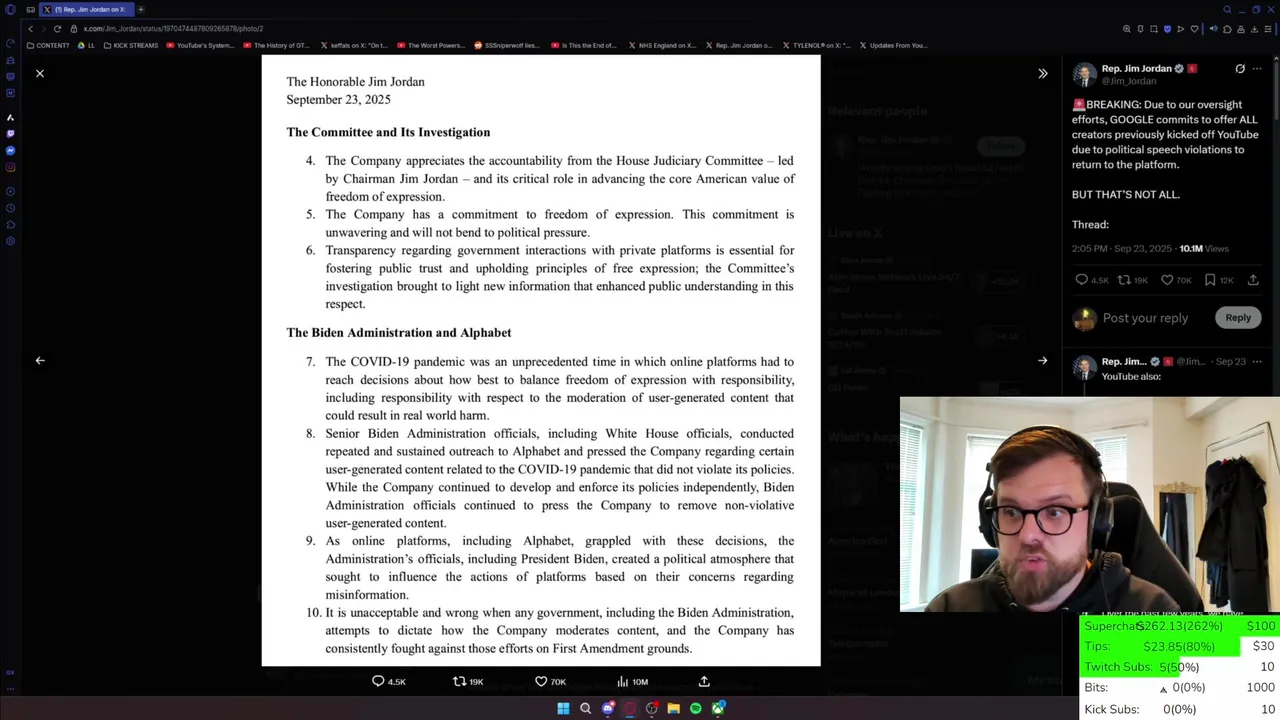
Task: Click the heart bookmark icon in browser toolbar
Action: click(1194, 29)
